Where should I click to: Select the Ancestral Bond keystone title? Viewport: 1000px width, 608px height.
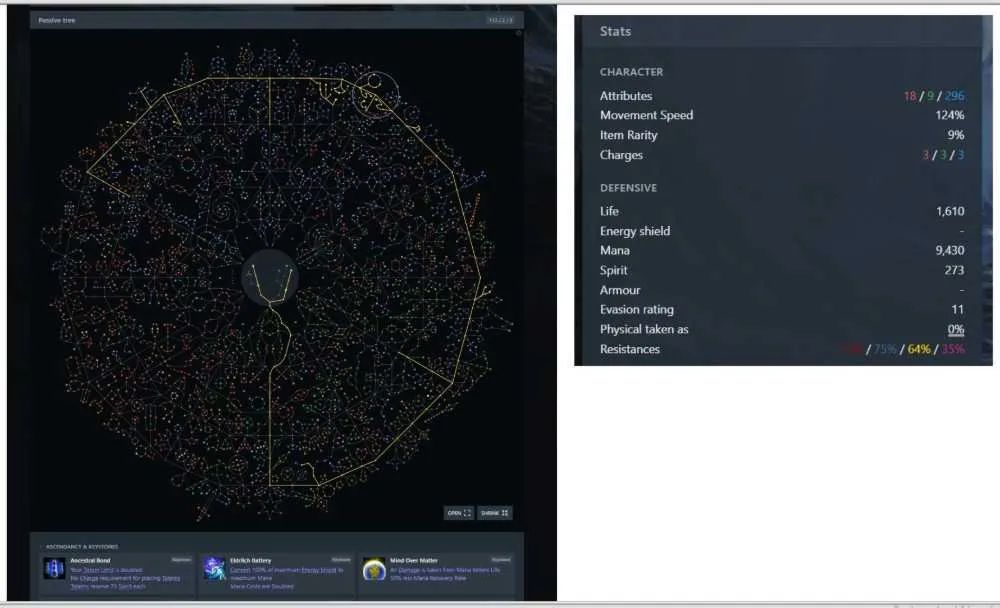click(x=90, y=561)
